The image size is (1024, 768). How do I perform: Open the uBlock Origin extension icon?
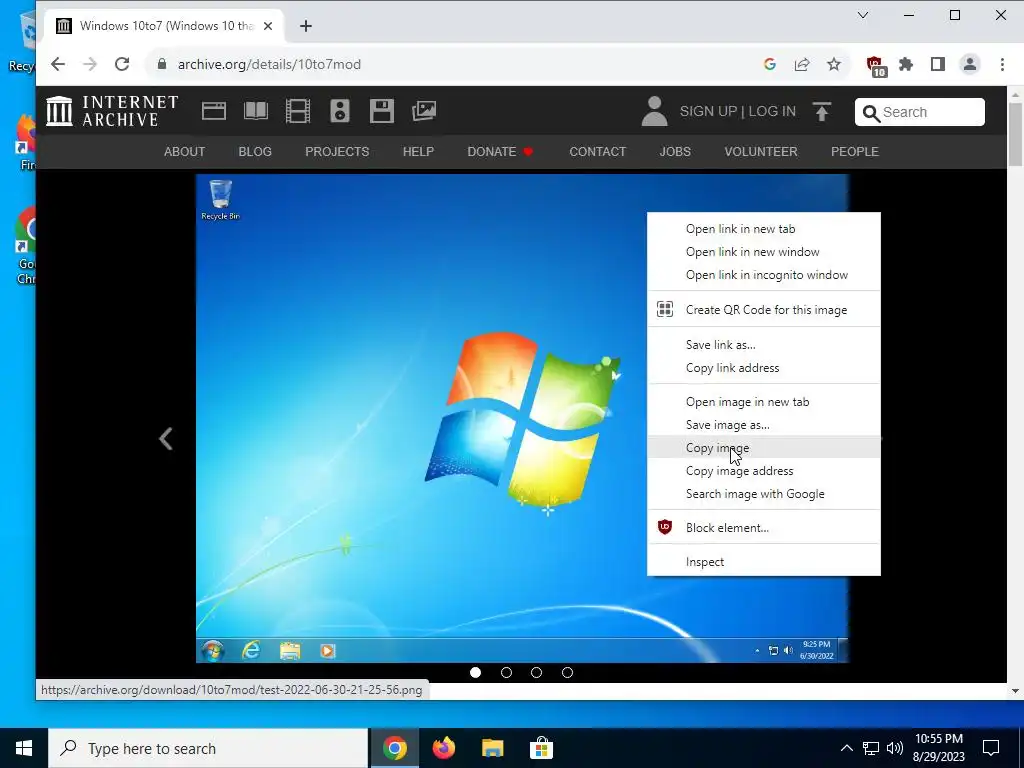(x=876, y=65)
